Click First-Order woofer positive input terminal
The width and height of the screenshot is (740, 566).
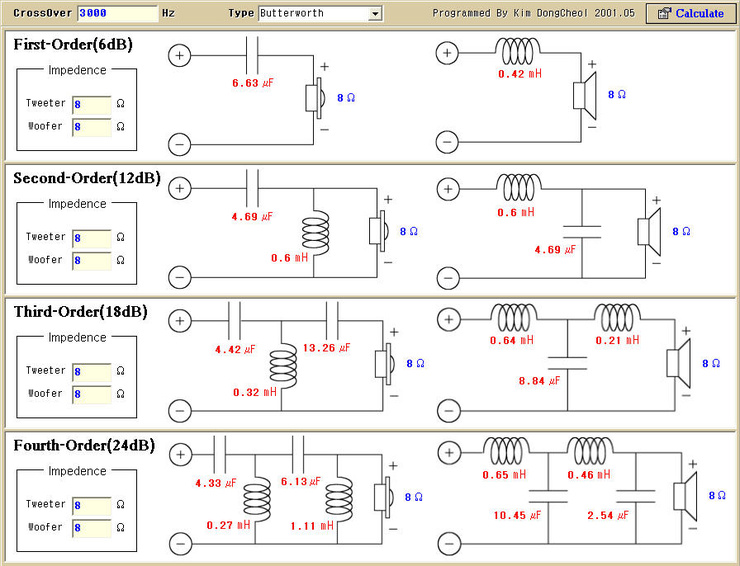[447, 52]
